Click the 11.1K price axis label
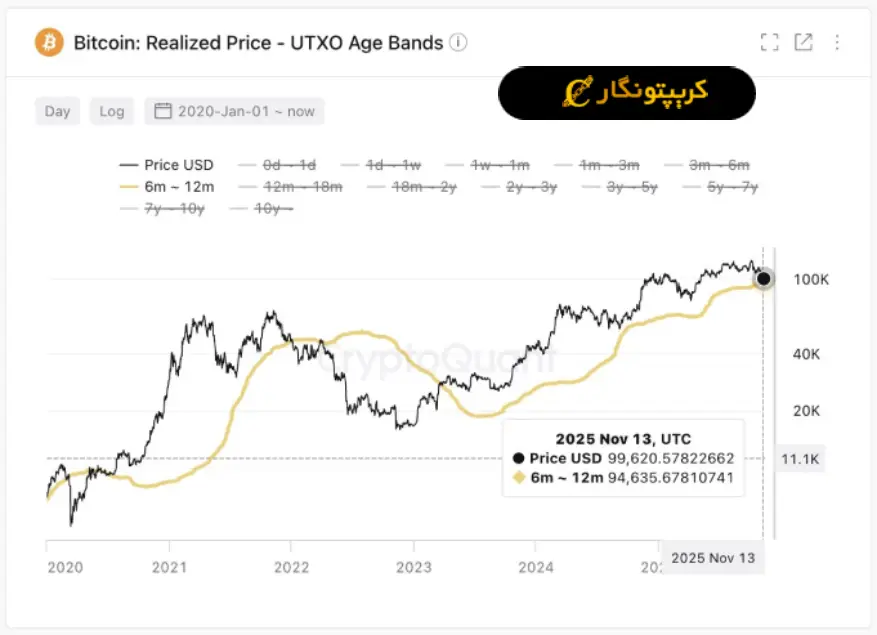This screenshot has width=877, height=635. [x=800, y=458]
